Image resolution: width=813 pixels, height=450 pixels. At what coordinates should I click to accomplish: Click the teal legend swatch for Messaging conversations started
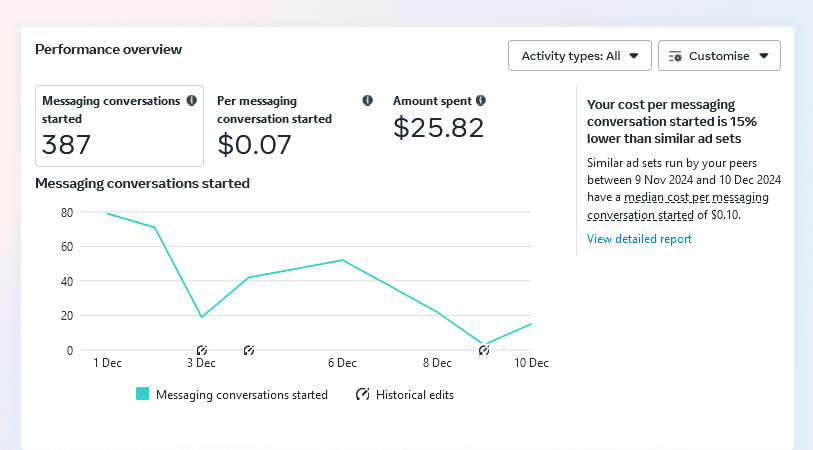[x=143, y=394]
